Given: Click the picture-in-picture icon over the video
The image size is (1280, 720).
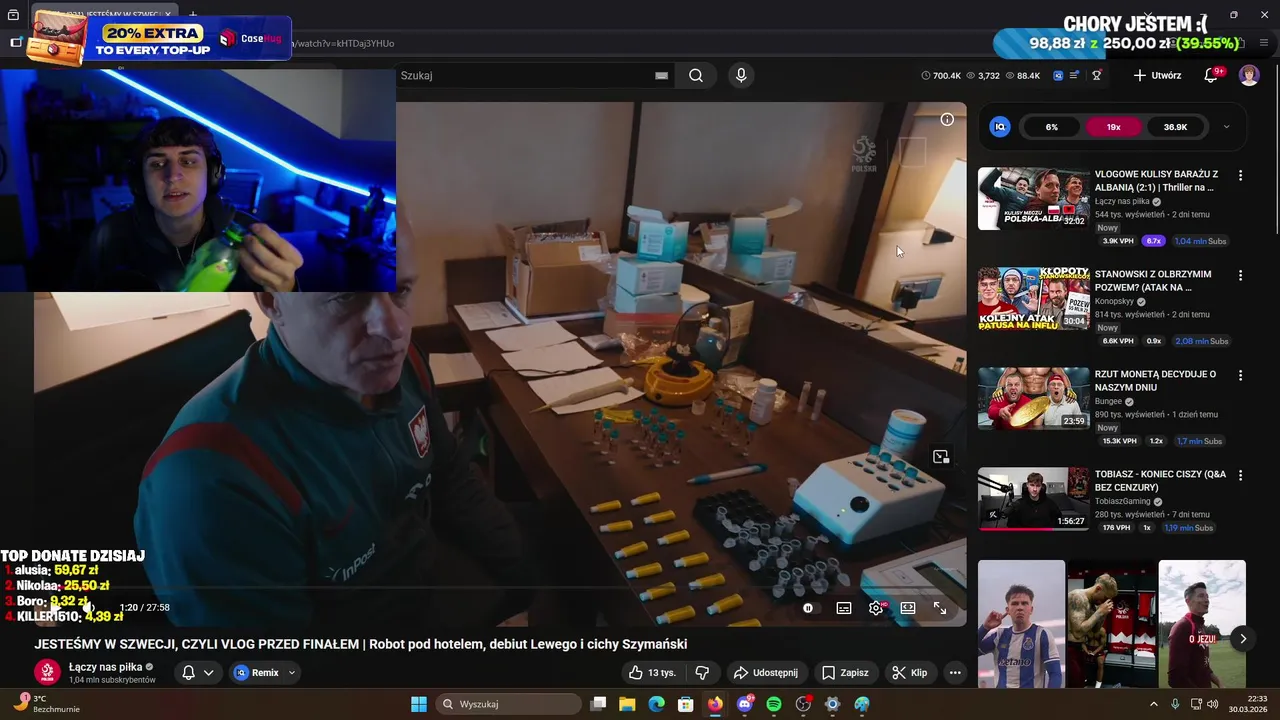Looking at the screenshot, I should tap(941, 457).
